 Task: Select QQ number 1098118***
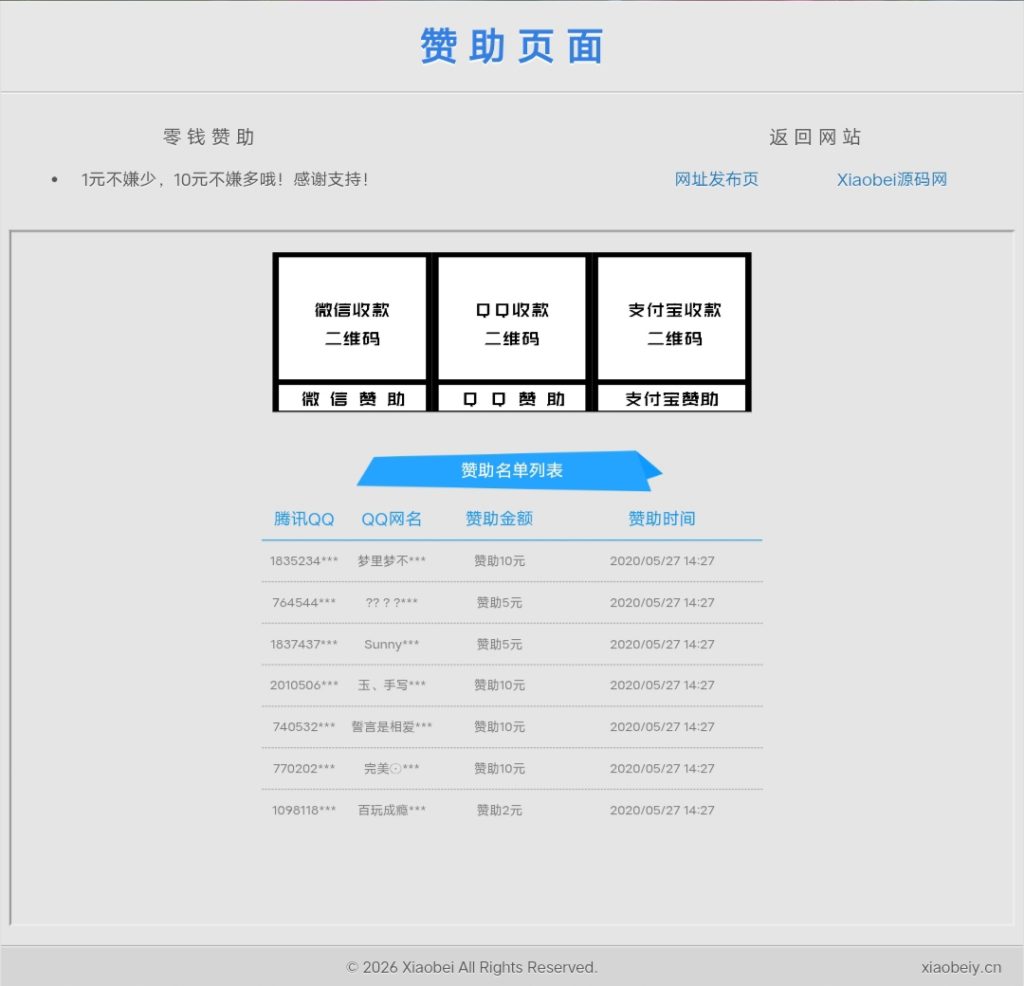tap(304, 810)
